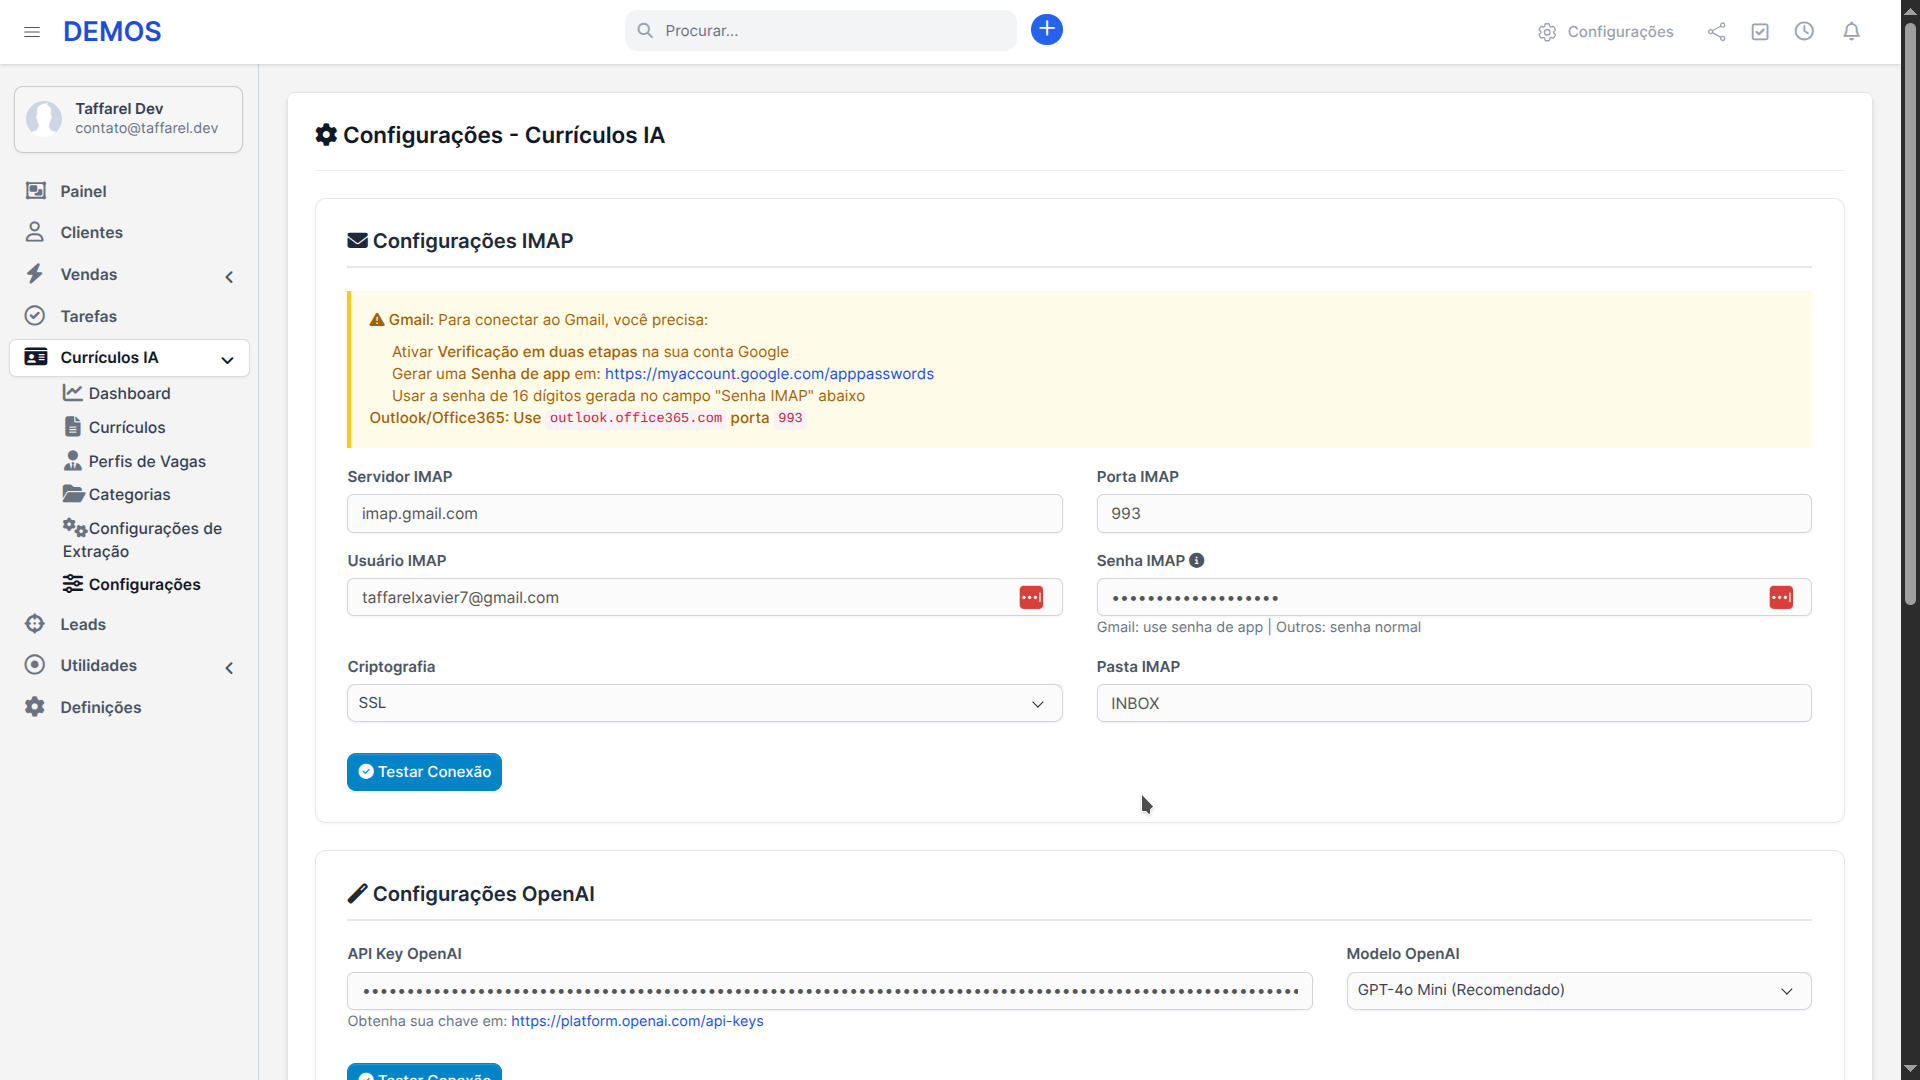Click the history clock icon
This screenshot has height=1080, width=1920.
point(1804,31)
